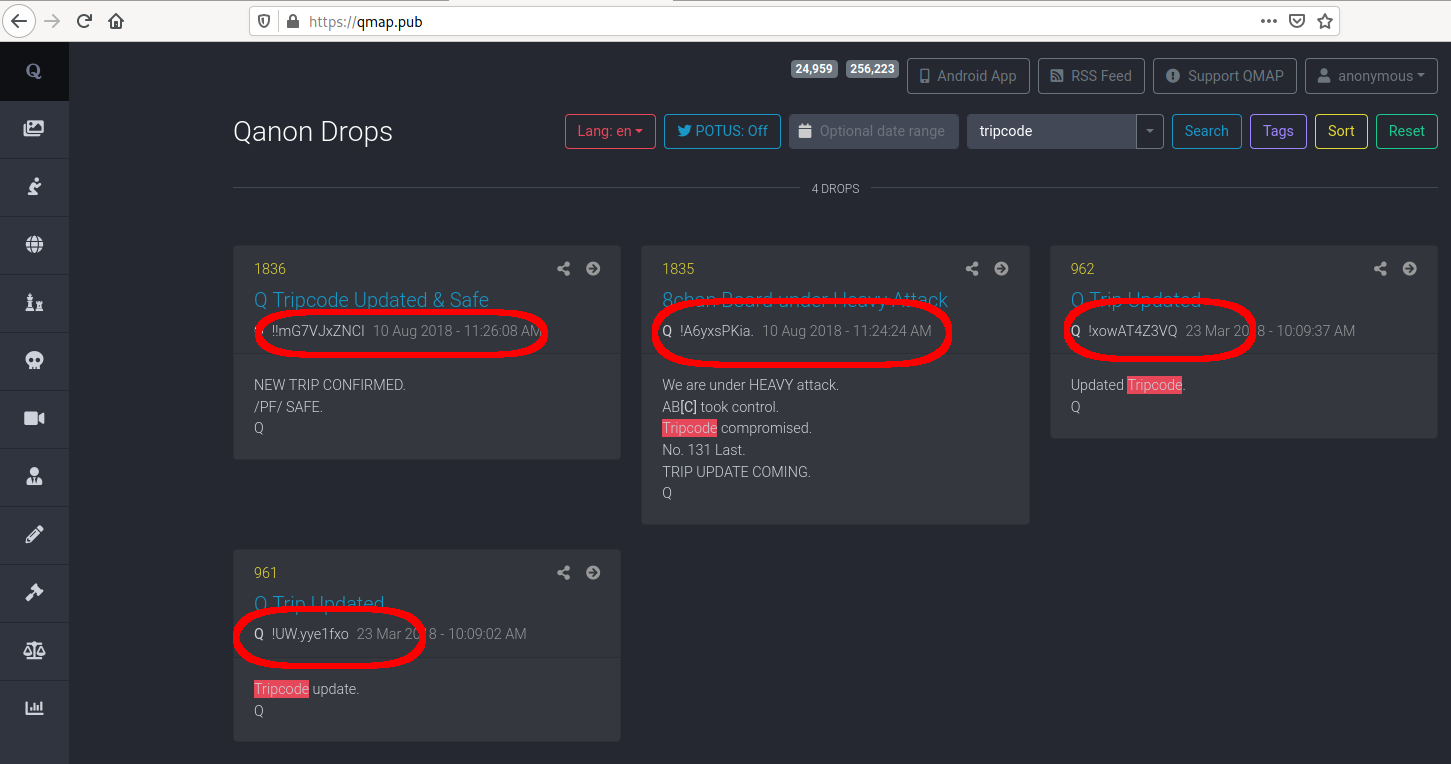This screenshot has width=1451, height=764.
Task: Open the Android App link
Action: [968, 76]
